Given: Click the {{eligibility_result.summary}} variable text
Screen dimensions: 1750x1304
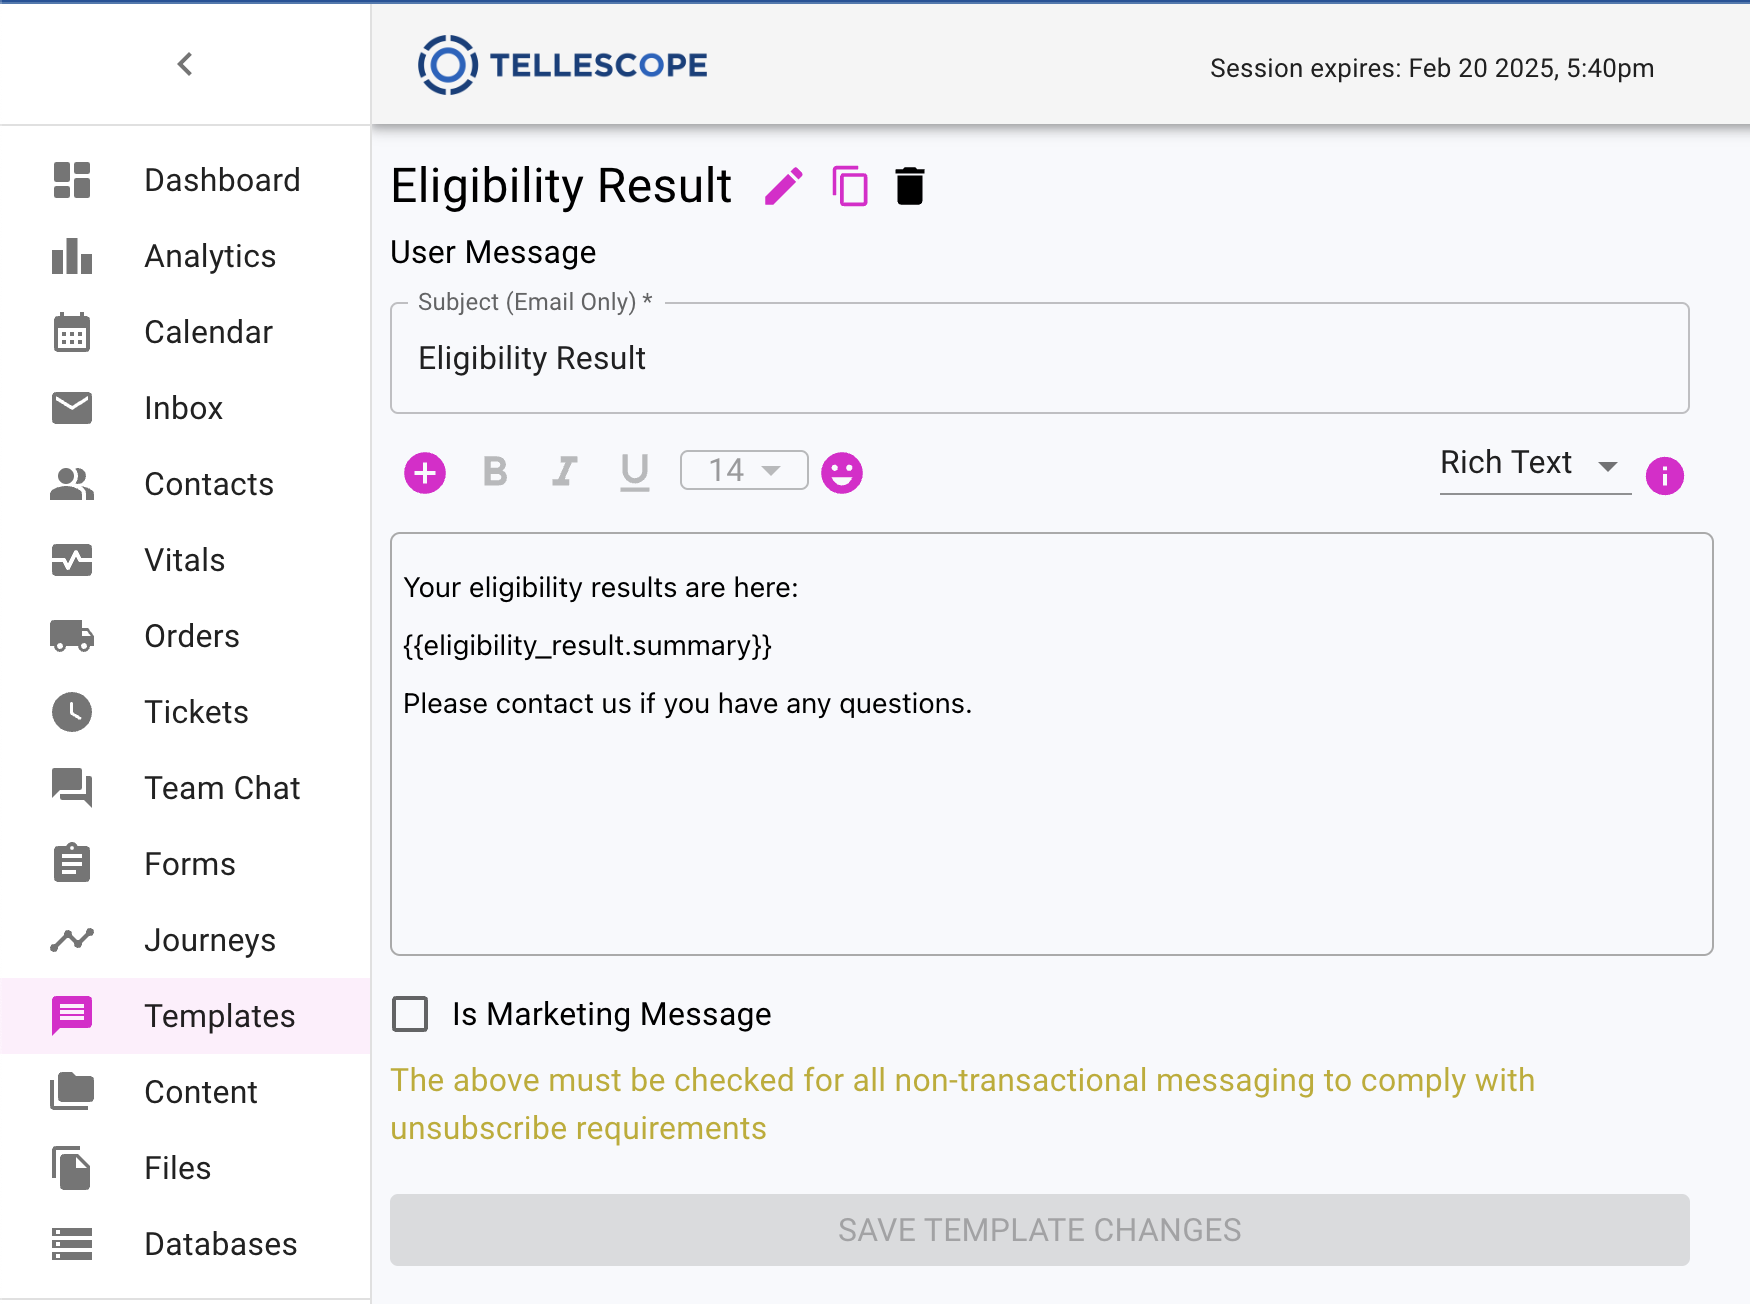Looking at the screenshot, I should click(588, 645).
